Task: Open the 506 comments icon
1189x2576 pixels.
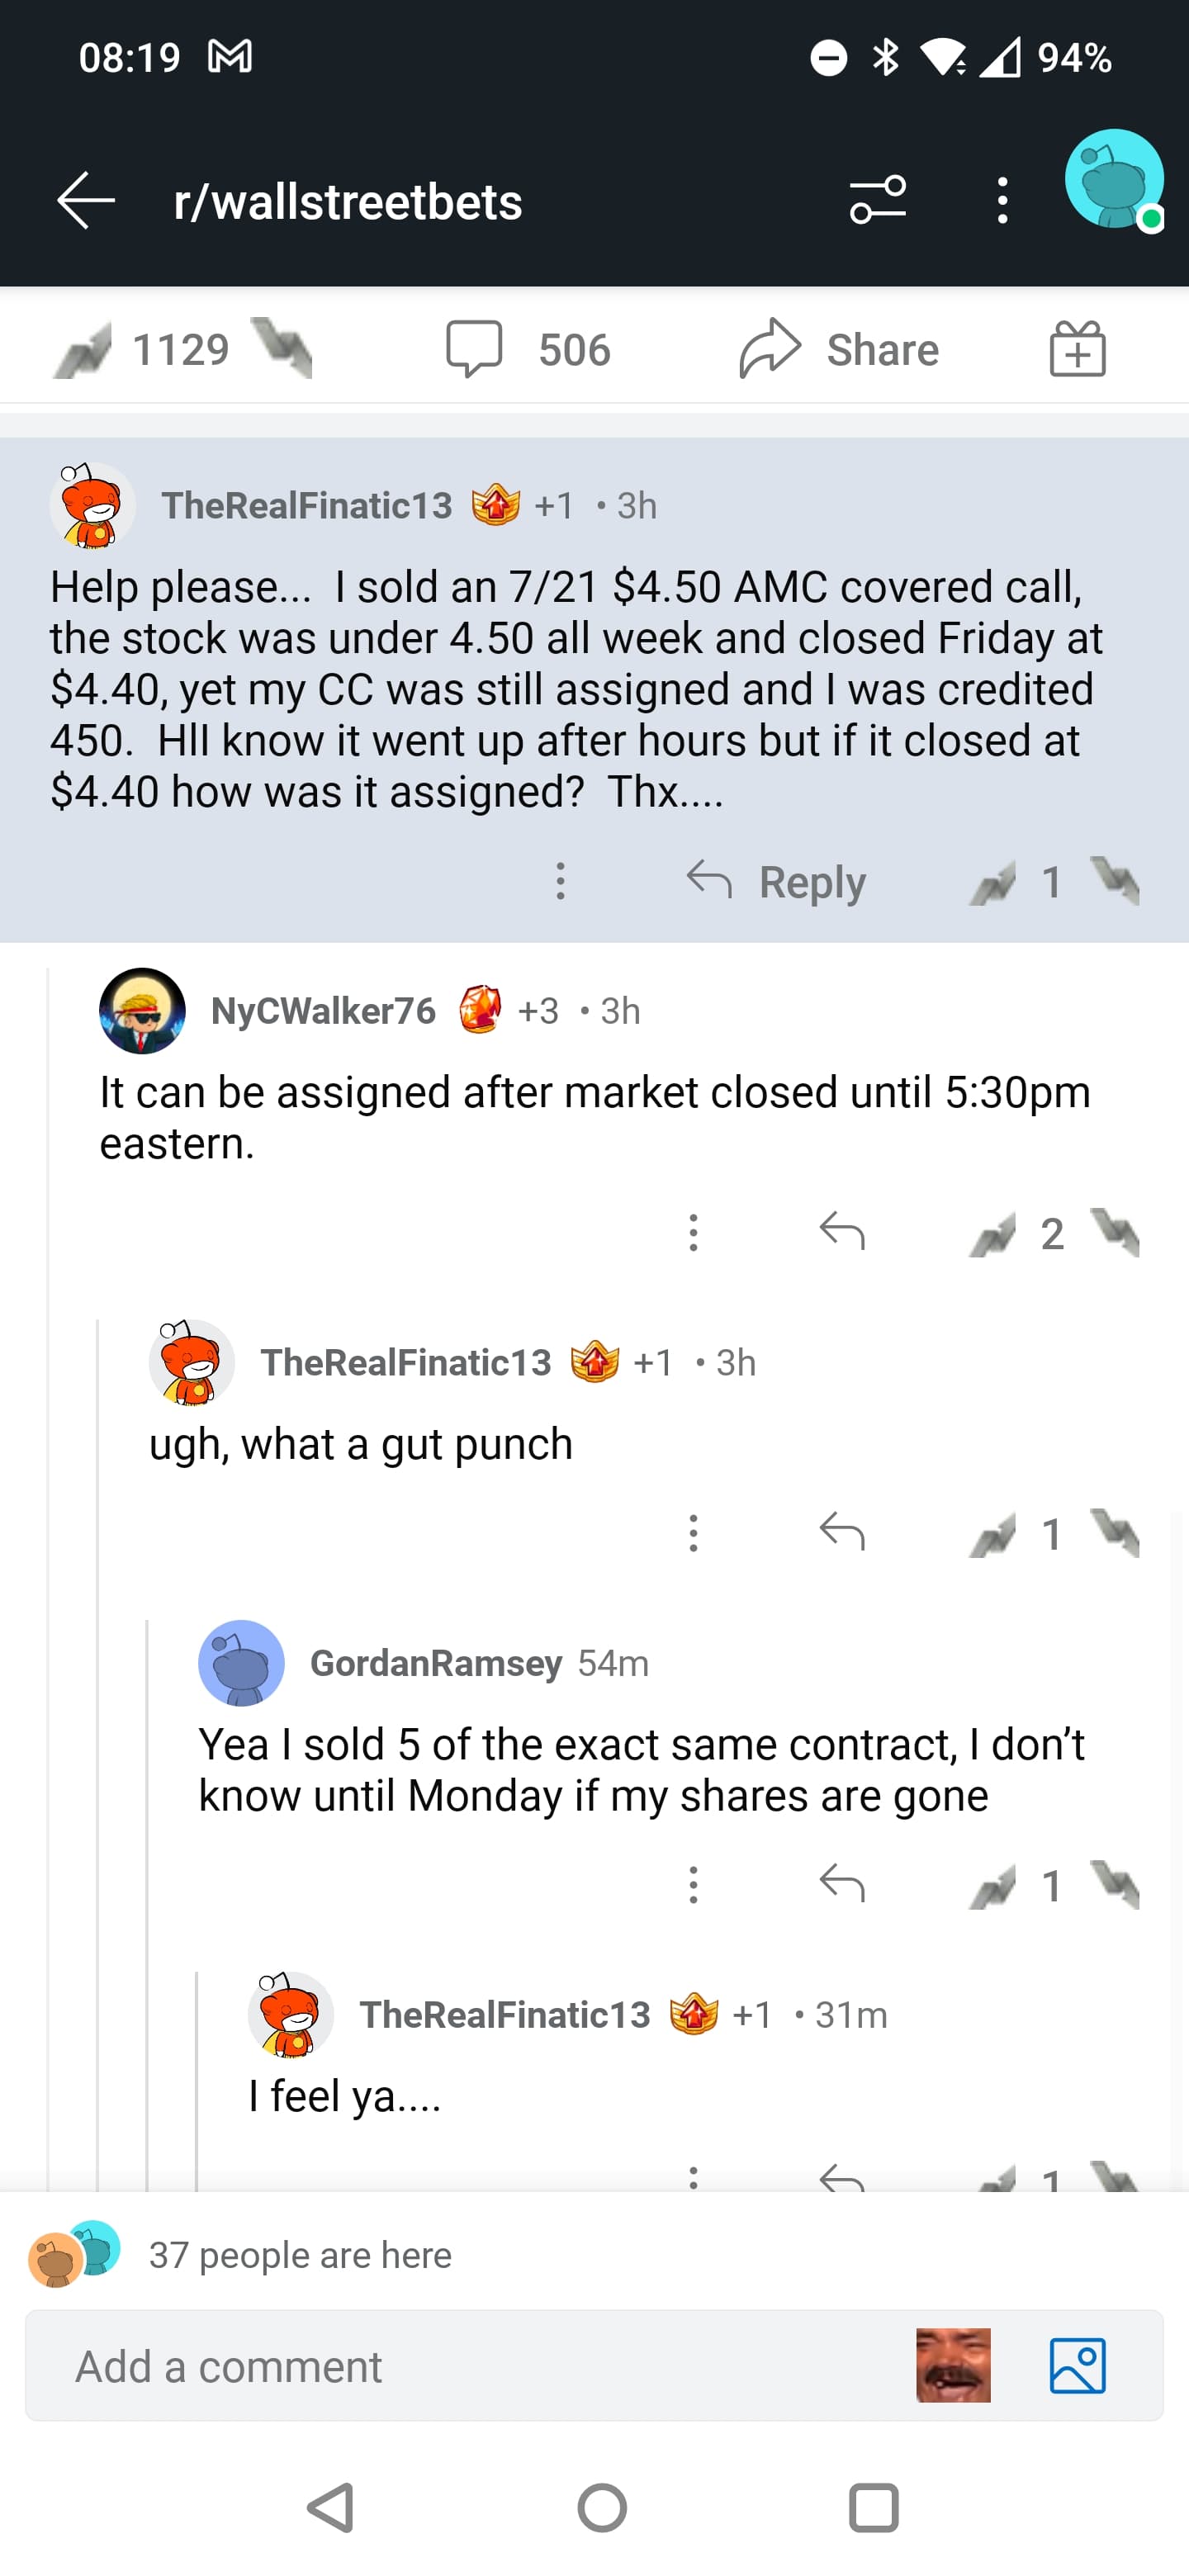Action: click(x=473, y=349)
